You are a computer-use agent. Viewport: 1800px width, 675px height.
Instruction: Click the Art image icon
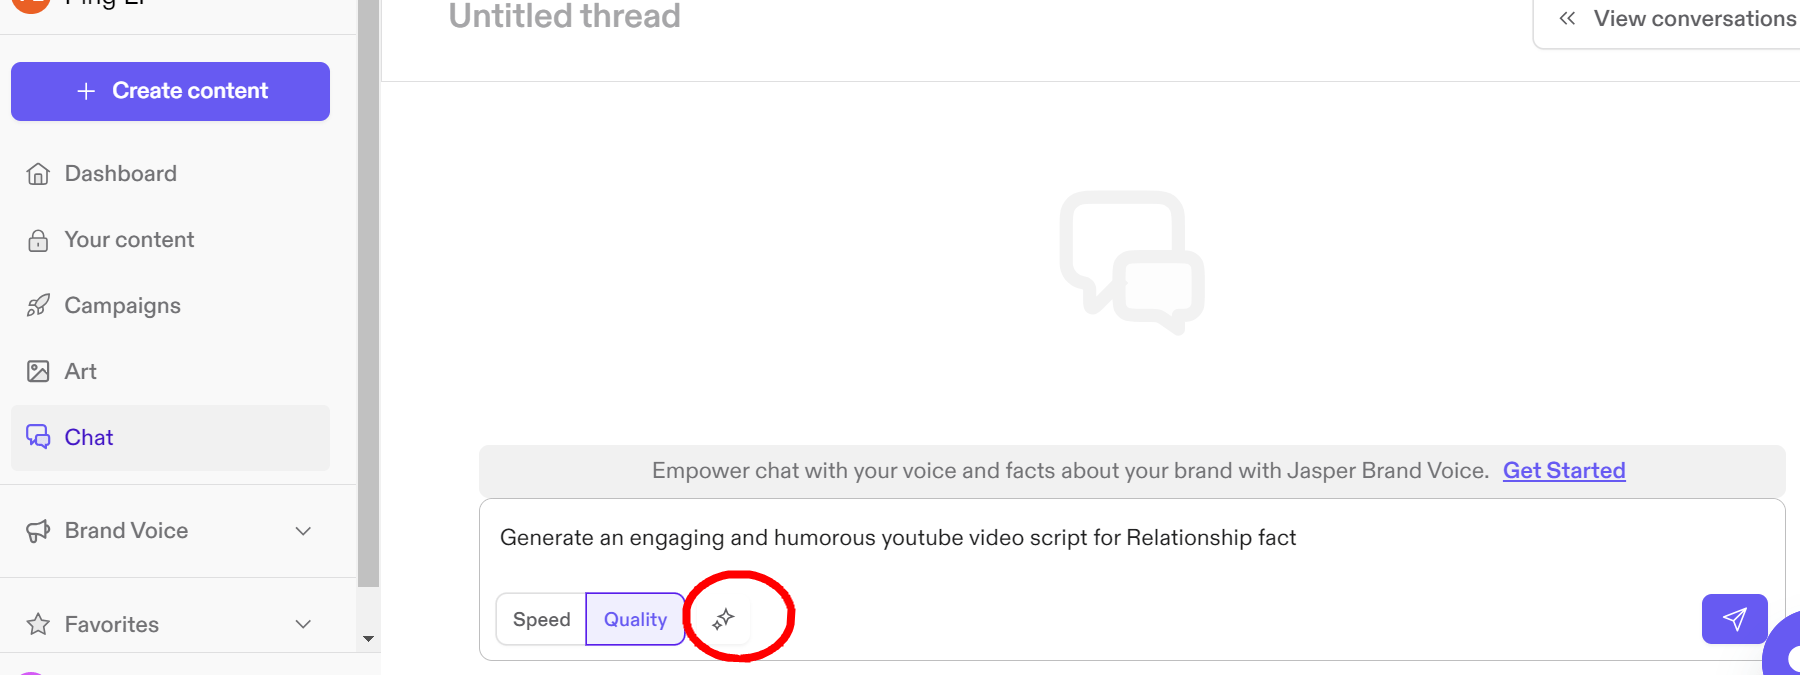pyautogui.click(x=38, y=372)
